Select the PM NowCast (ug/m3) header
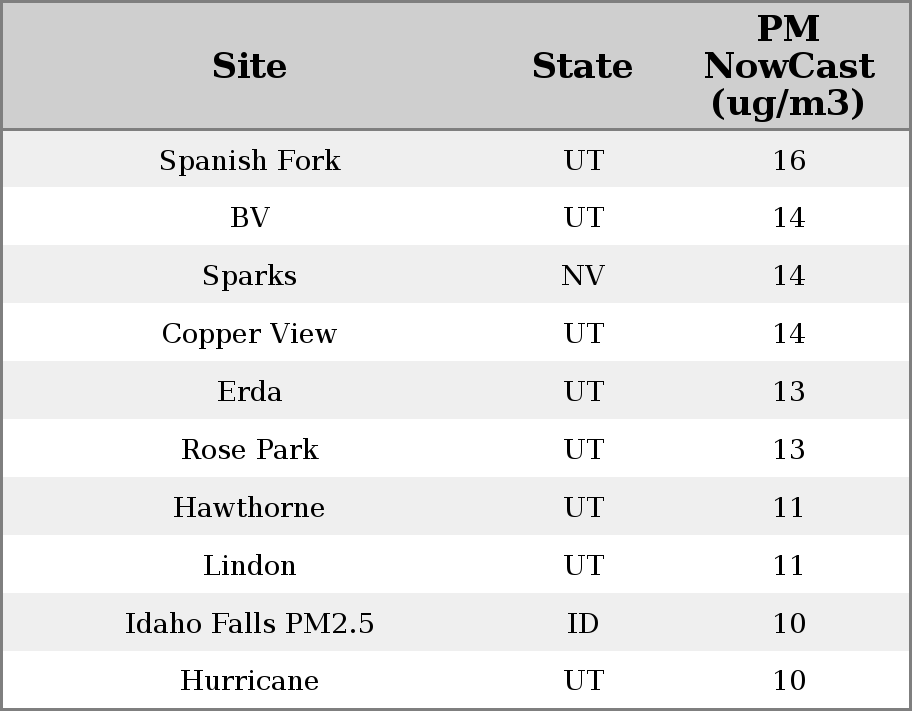 click(x=788, y=66)
